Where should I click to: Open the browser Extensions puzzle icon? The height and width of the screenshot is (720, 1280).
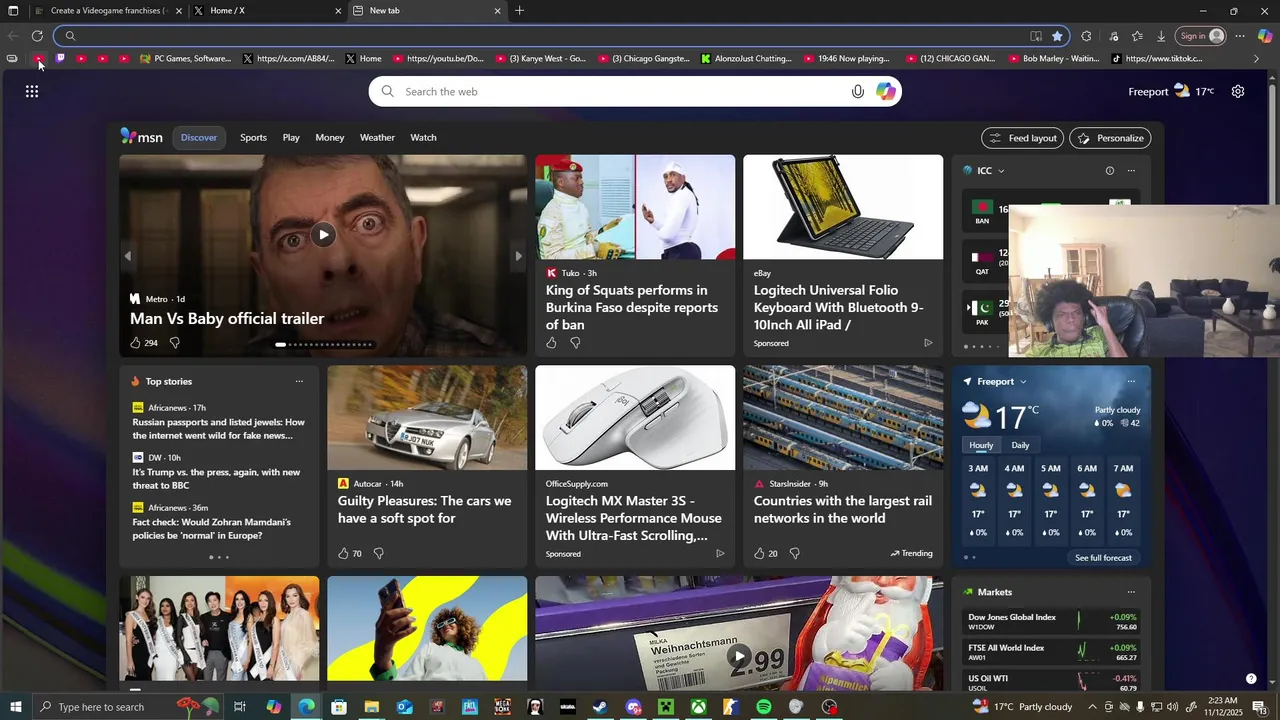[x=1086, y=36]
